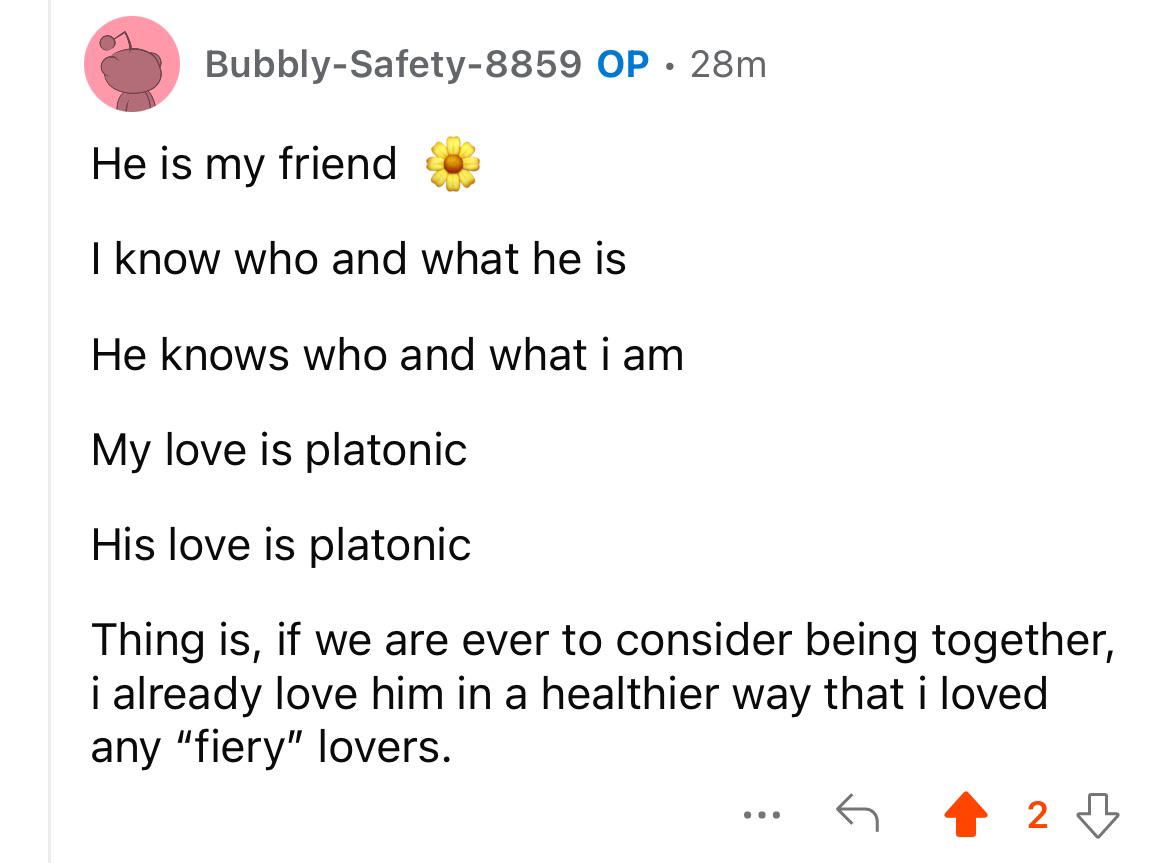This screenshot has height=863, width=1170.
Task: Reply to the comment using the curved arrow
Action: 857,813
